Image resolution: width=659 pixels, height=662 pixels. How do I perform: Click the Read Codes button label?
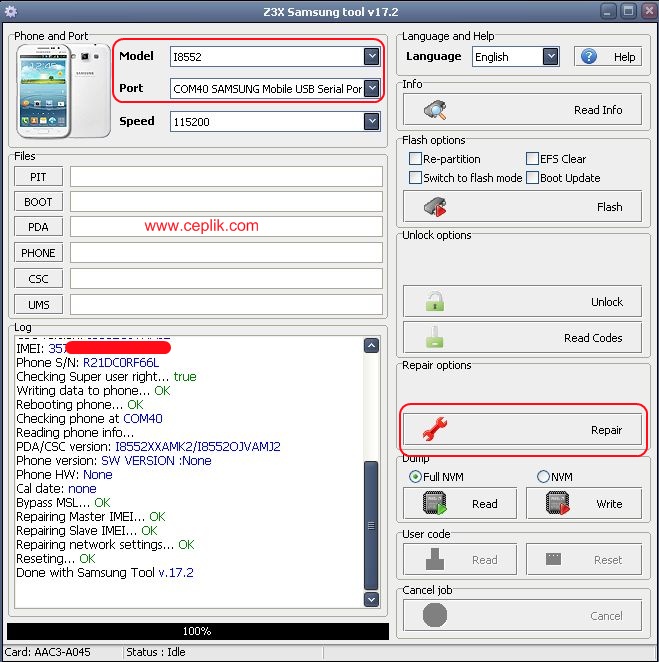(x=593, y=338)
